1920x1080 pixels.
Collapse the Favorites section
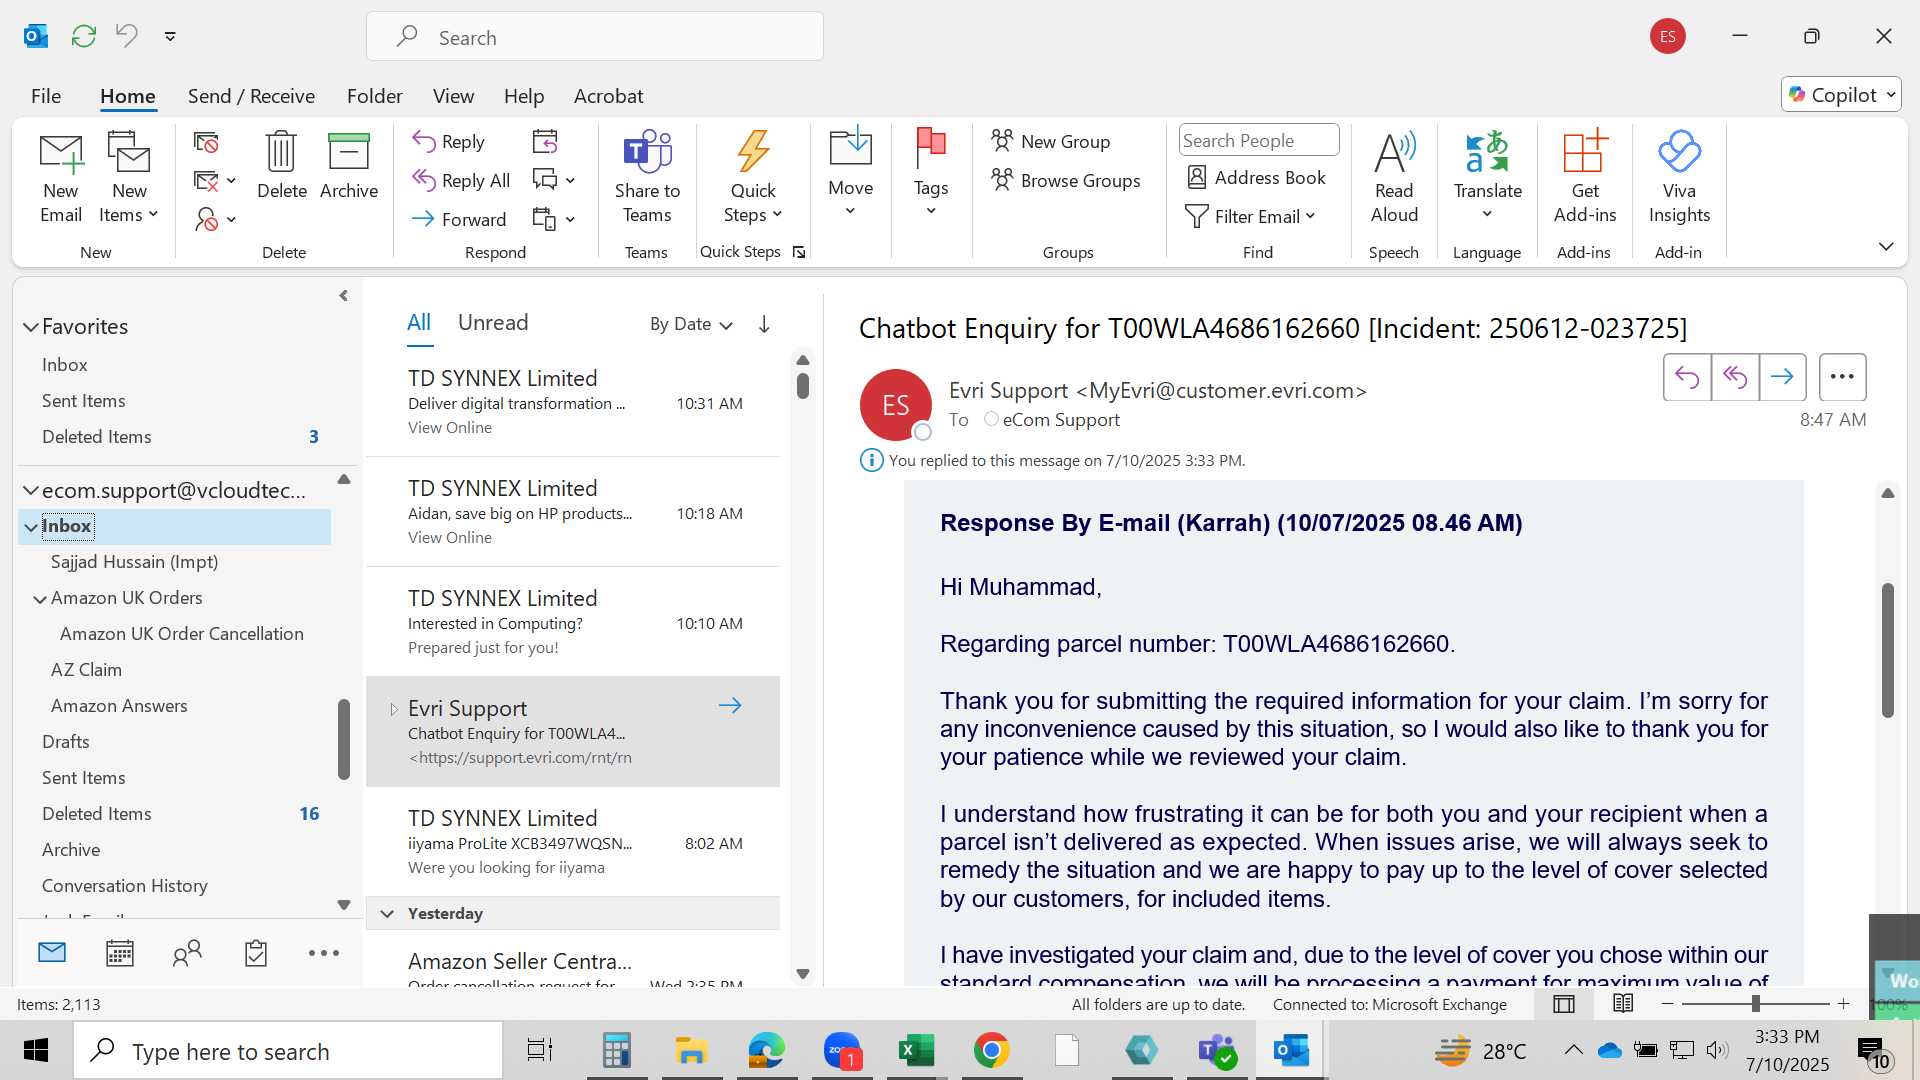click(31, 327)
